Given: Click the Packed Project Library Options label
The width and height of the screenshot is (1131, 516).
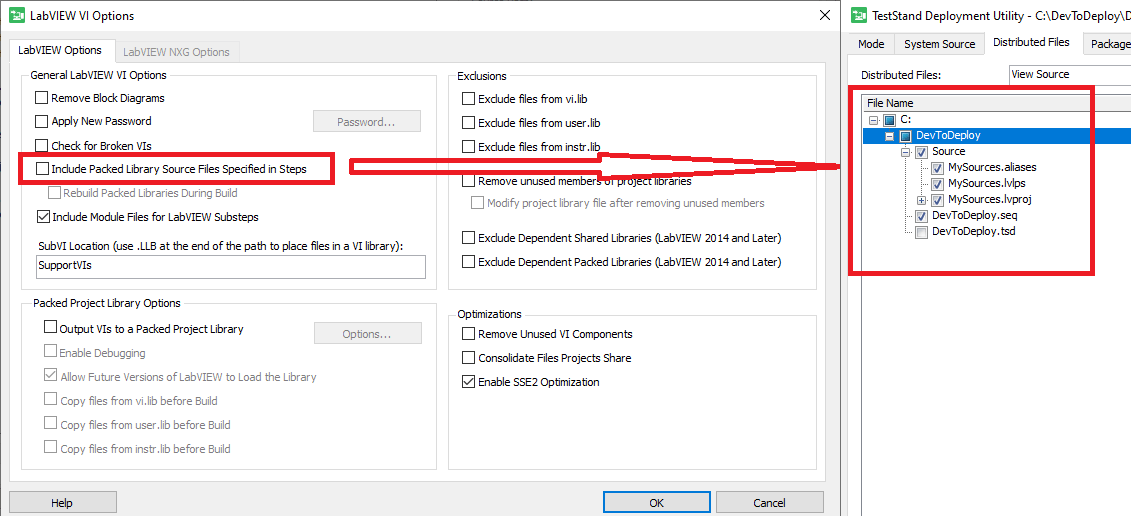Looking at the screenshot, I should (x=107, y=303).
